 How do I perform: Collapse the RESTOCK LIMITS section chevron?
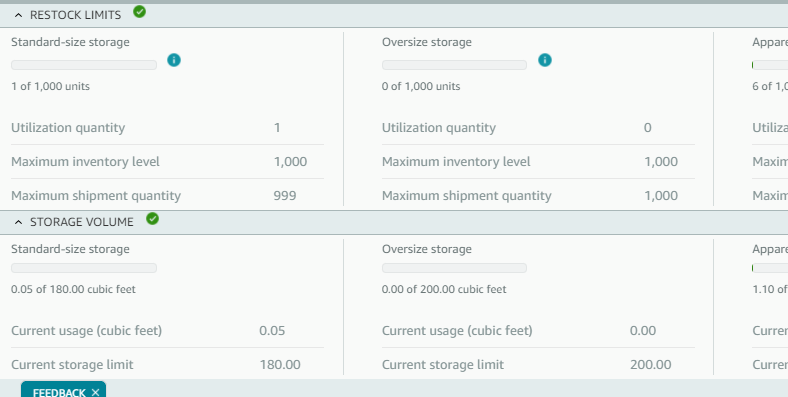19,15
